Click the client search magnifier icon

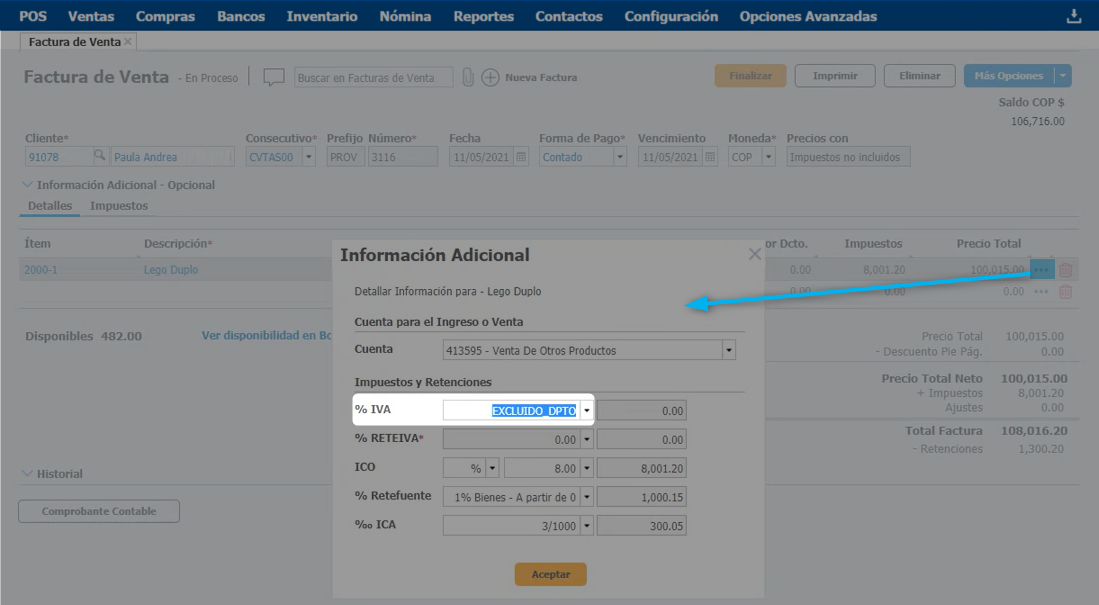[99, 157]
